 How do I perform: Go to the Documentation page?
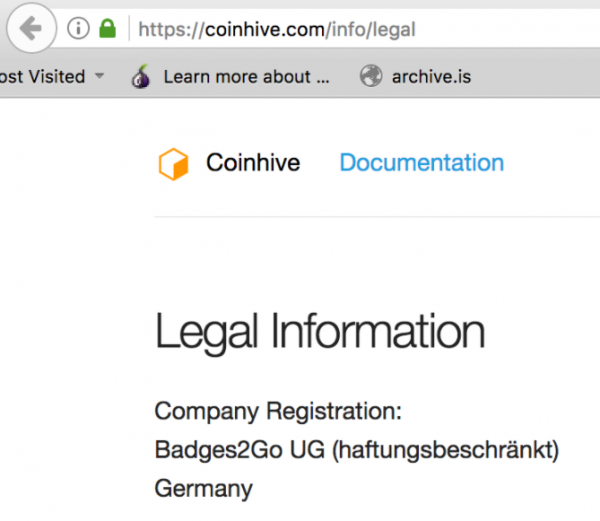click(421, 163)
